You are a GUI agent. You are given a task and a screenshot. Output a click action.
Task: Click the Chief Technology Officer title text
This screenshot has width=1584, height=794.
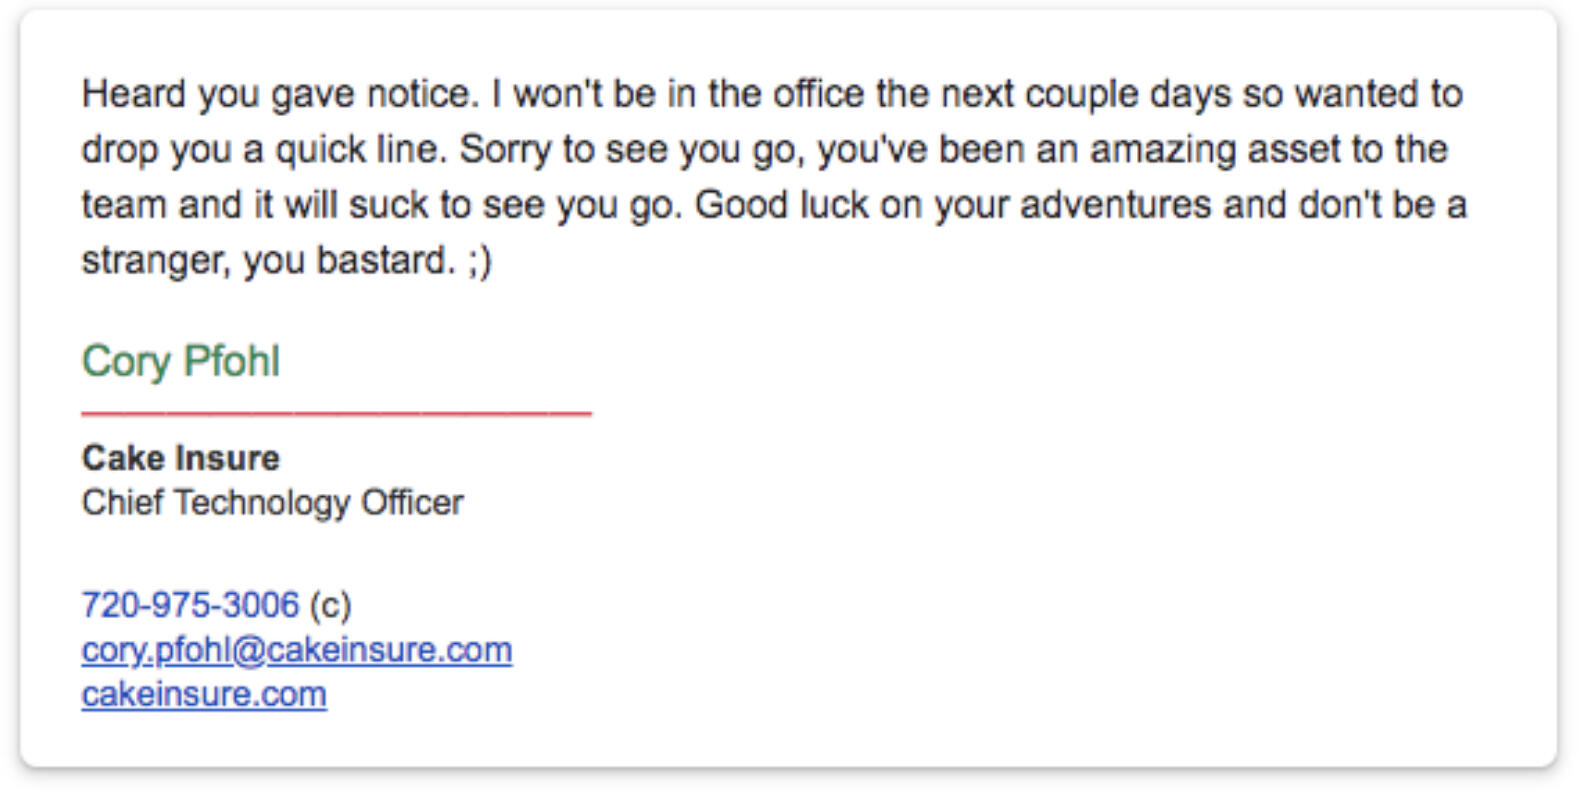click(x=272, y=502)
